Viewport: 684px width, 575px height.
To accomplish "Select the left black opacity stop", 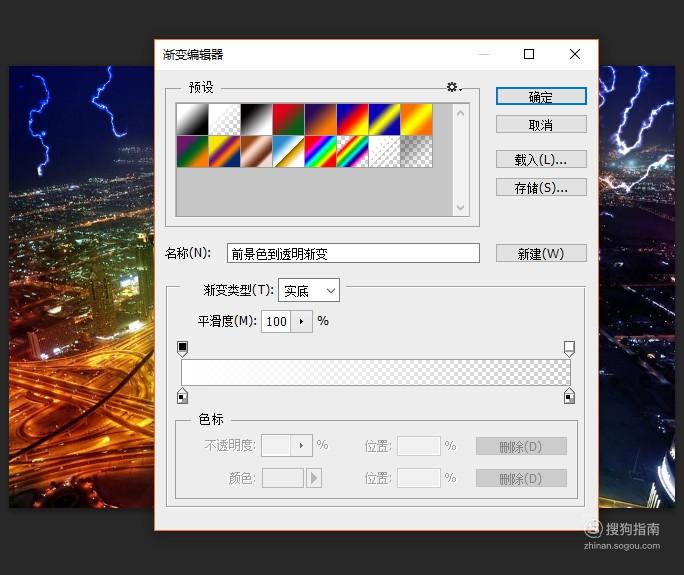I will point(182,349).
